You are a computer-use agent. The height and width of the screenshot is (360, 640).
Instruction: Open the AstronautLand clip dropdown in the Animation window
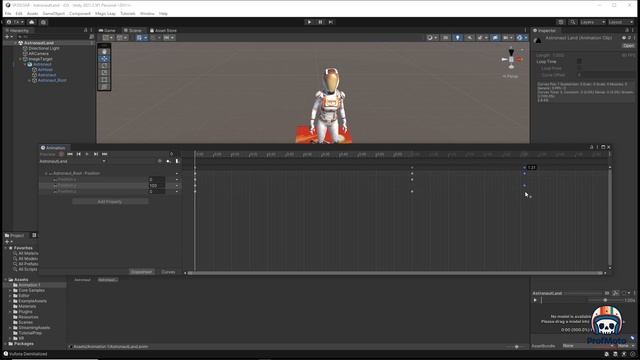72,161
